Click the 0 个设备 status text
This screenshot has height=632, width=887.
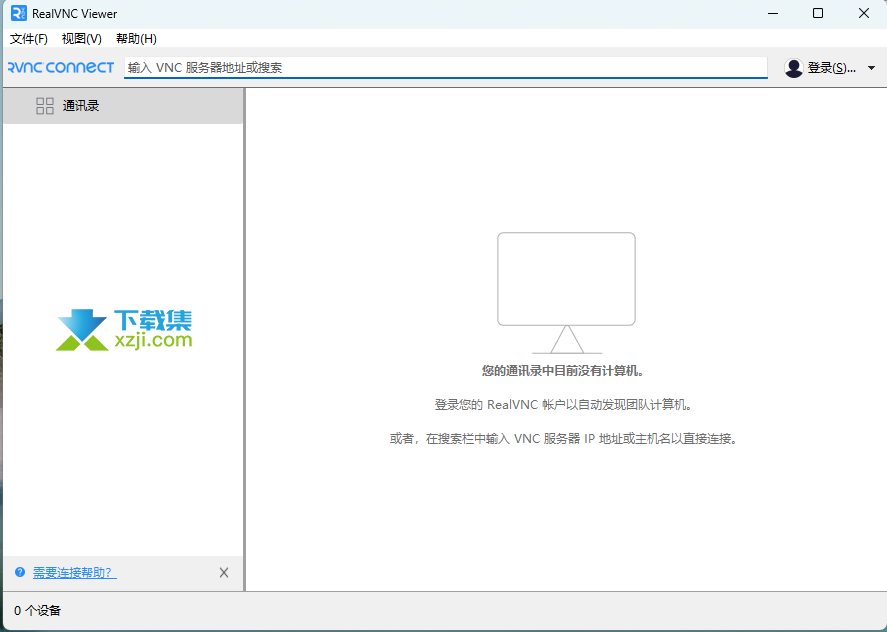37,610
